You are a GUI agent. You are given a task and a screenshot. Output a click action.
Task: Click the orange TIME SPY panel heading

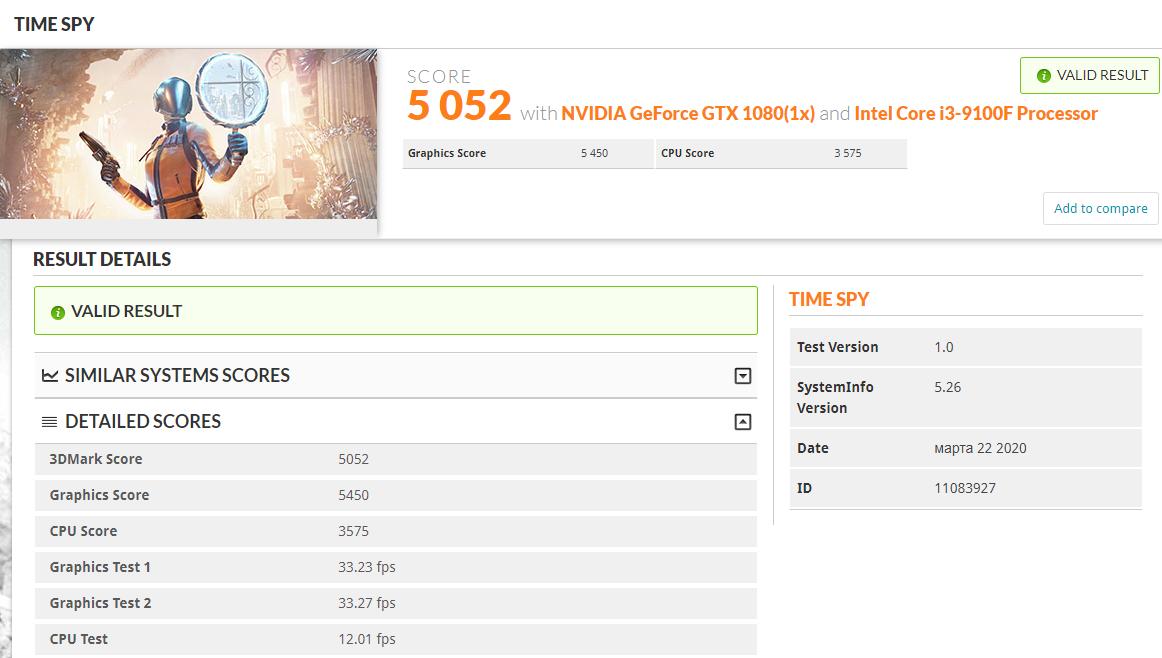pos(829,299)
